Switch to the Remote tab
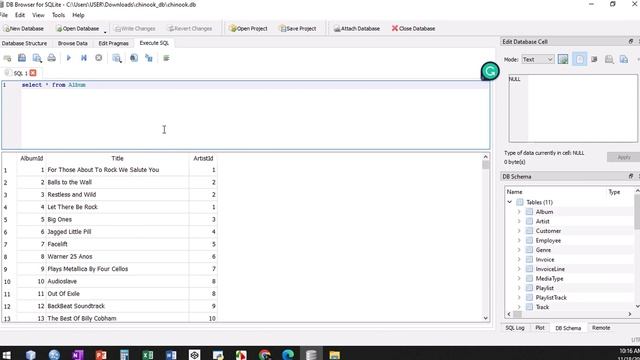This screenshot has height=360, width=640. tap(601, 328)
